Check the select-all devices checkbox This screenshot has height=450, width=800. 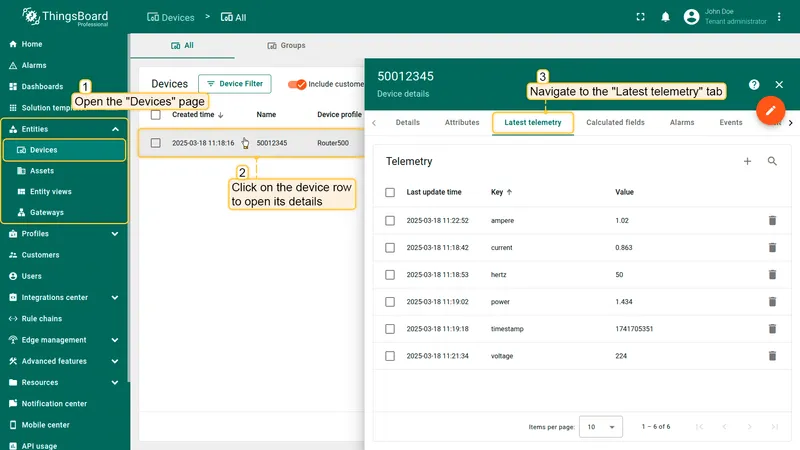(156, 115)
